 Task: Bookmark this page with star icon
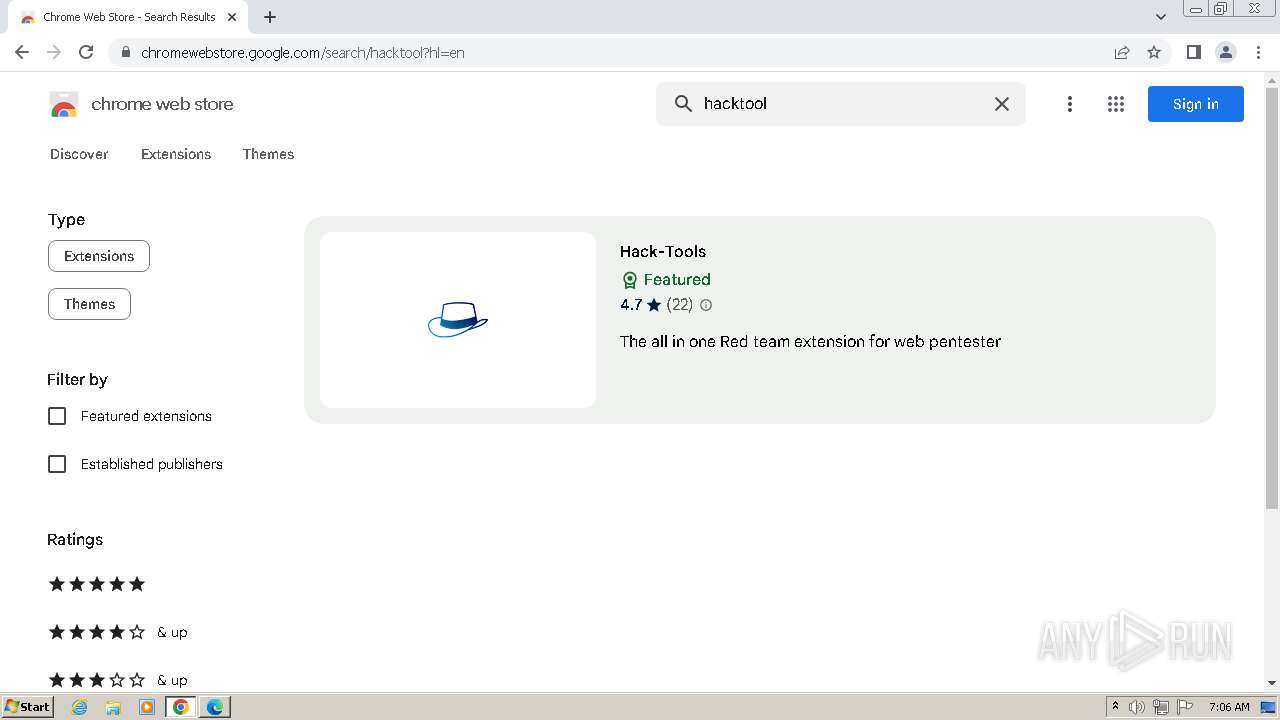(1154, 52)
